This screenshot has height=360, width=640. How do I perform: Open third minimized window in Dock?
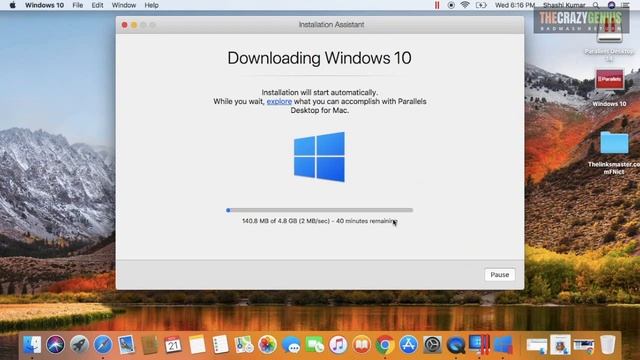[584, 345]
